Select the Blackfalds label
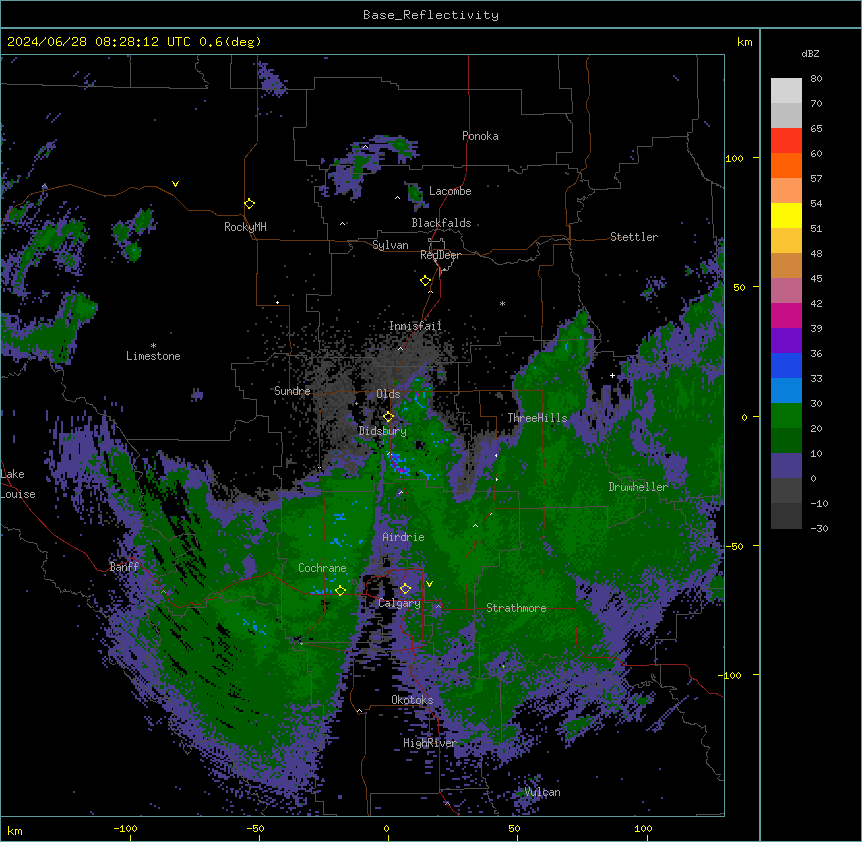 coord(441,223)
